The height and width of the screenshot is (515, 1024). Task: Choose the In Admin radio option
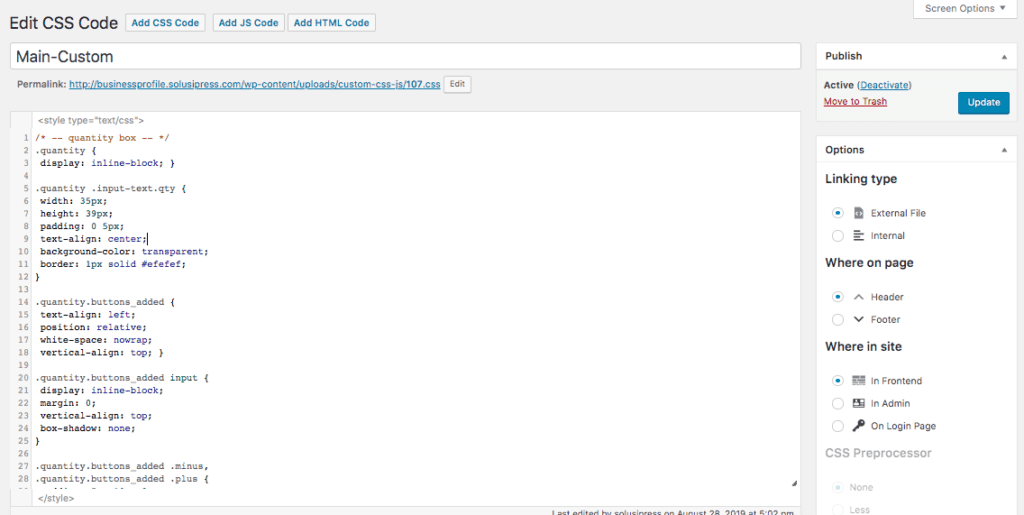tap(838, 403)
